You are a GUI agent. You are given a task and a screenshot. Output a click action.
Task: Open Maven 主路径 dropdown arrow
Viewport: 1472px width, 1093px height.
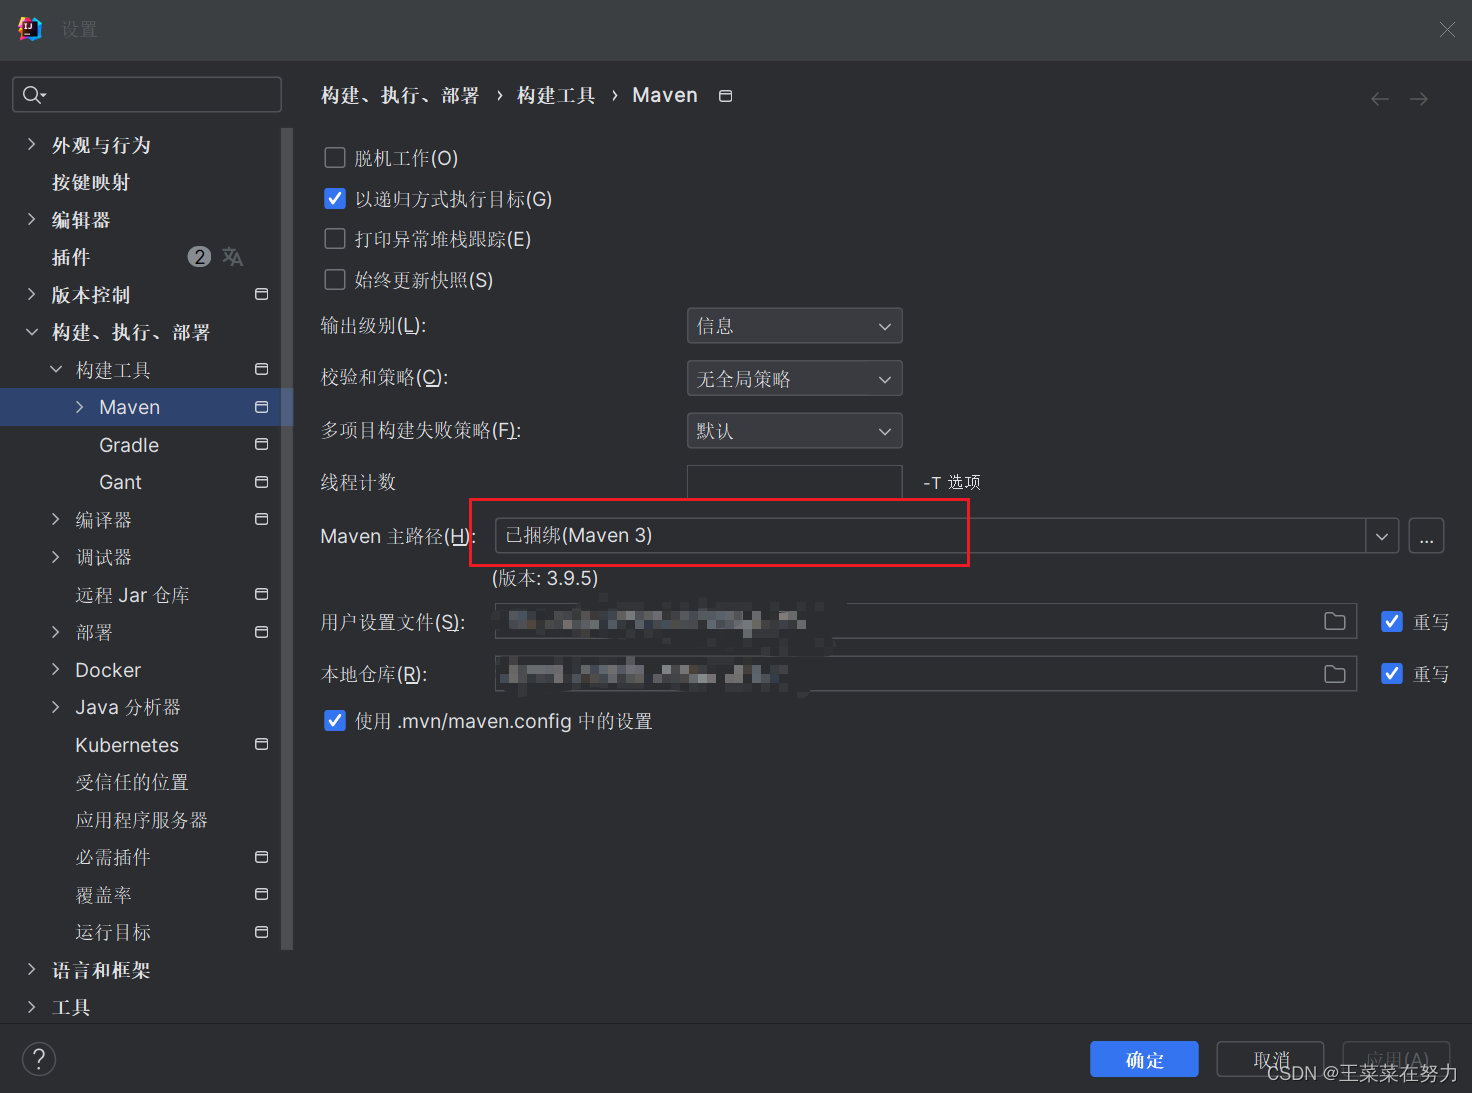(x=1382, y=536)
